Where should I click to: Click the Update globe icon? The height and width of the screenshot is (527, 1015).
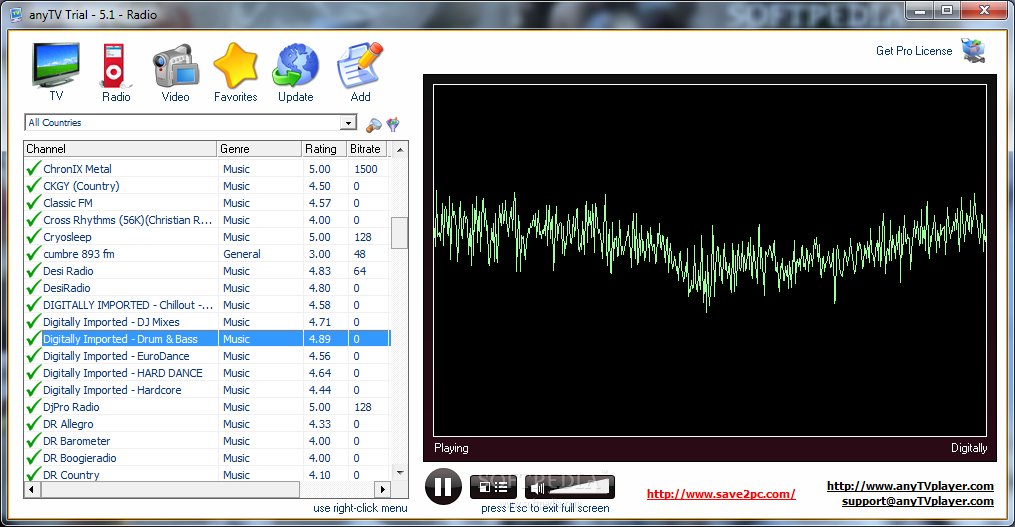[x=295, y=65]
